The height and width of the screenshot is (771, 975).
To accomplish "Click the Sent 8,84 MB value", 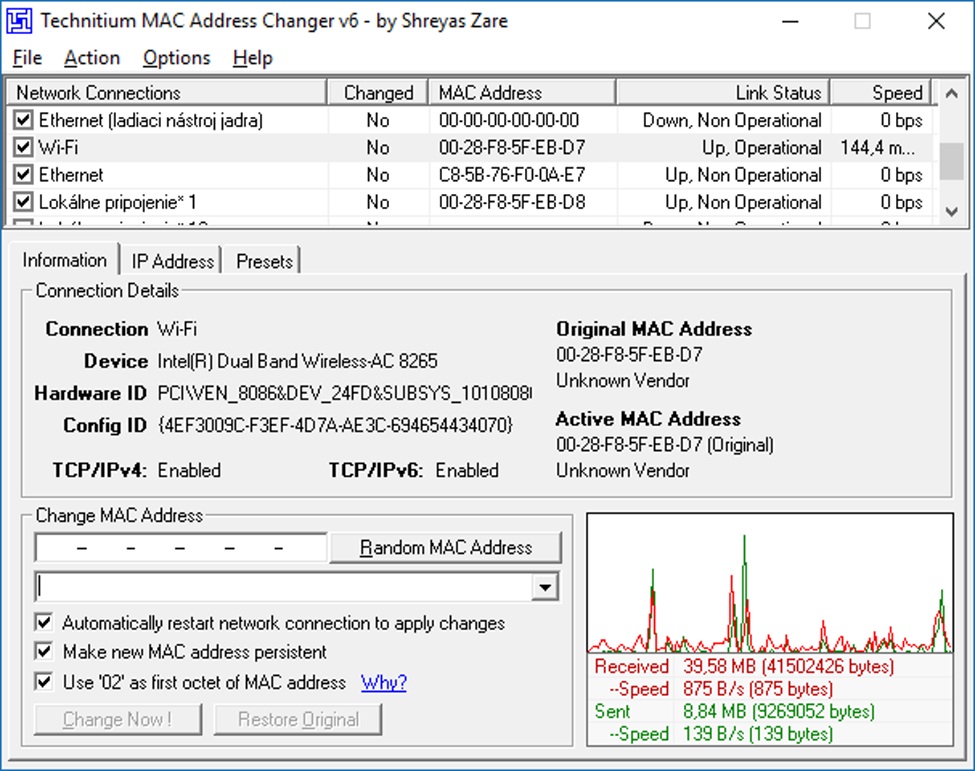I will [779, 711].
